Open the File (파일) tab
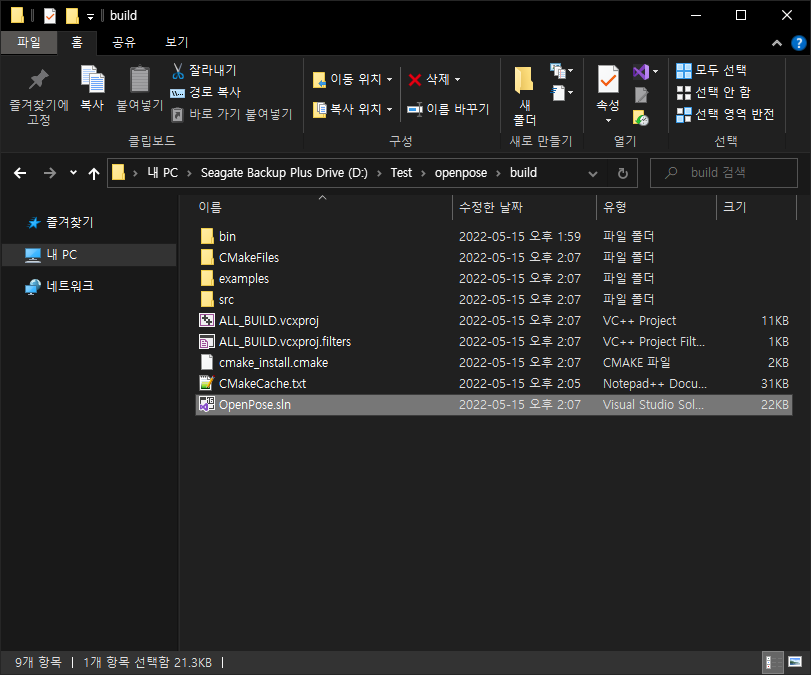The image size is (811, 675). tap(28, 42)
